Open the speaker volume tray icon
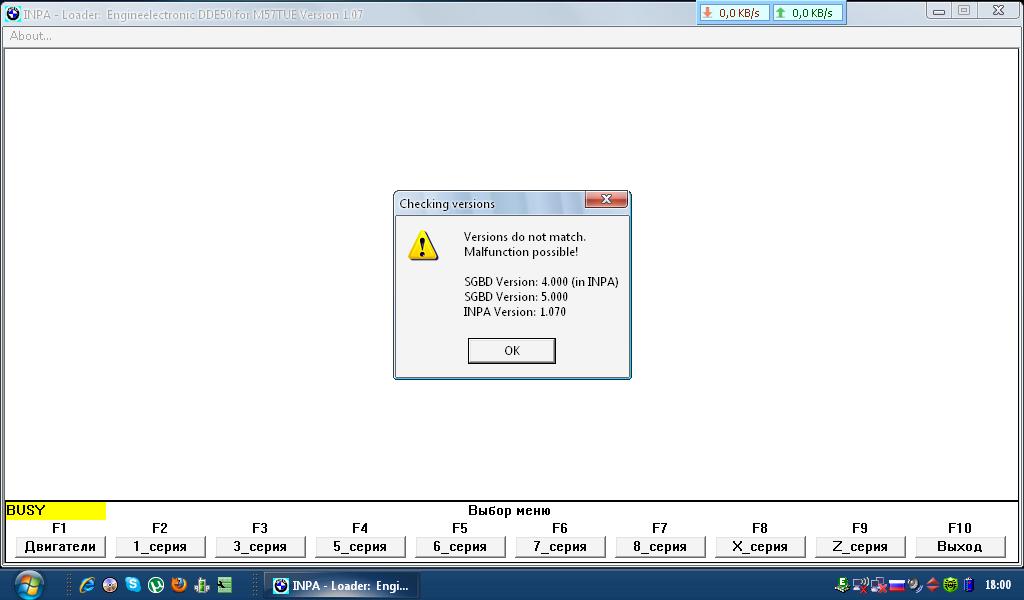The image size is (1024, 600). 914,585
